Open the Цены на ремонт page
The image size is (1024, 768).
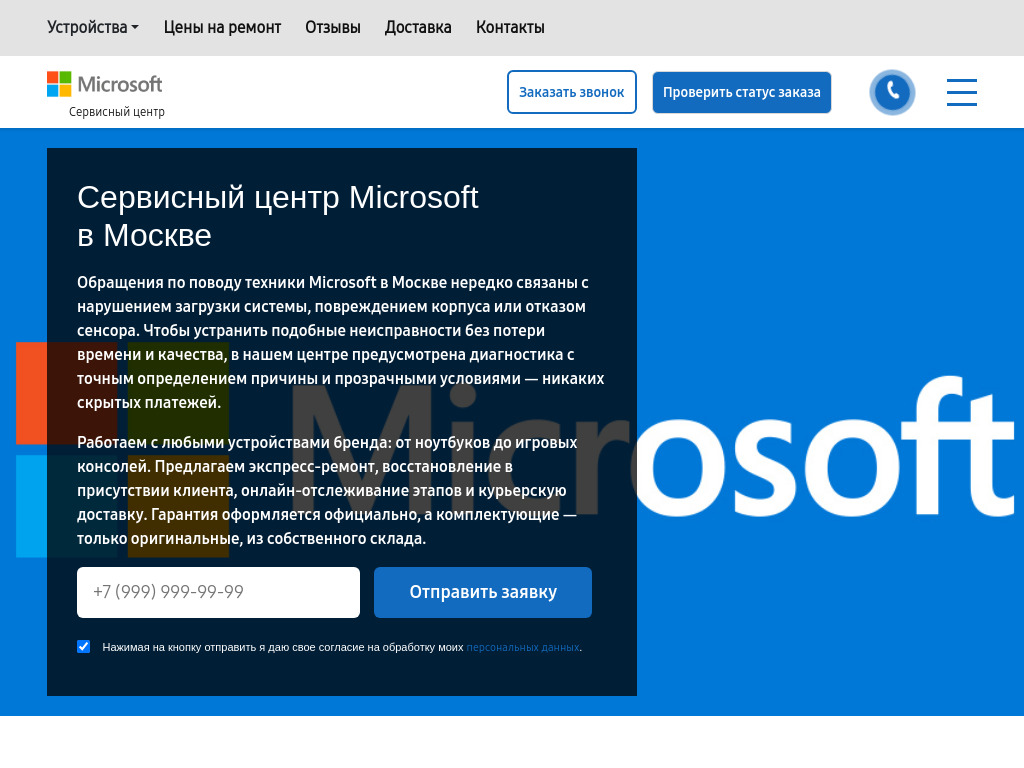(x=222, y=27)
